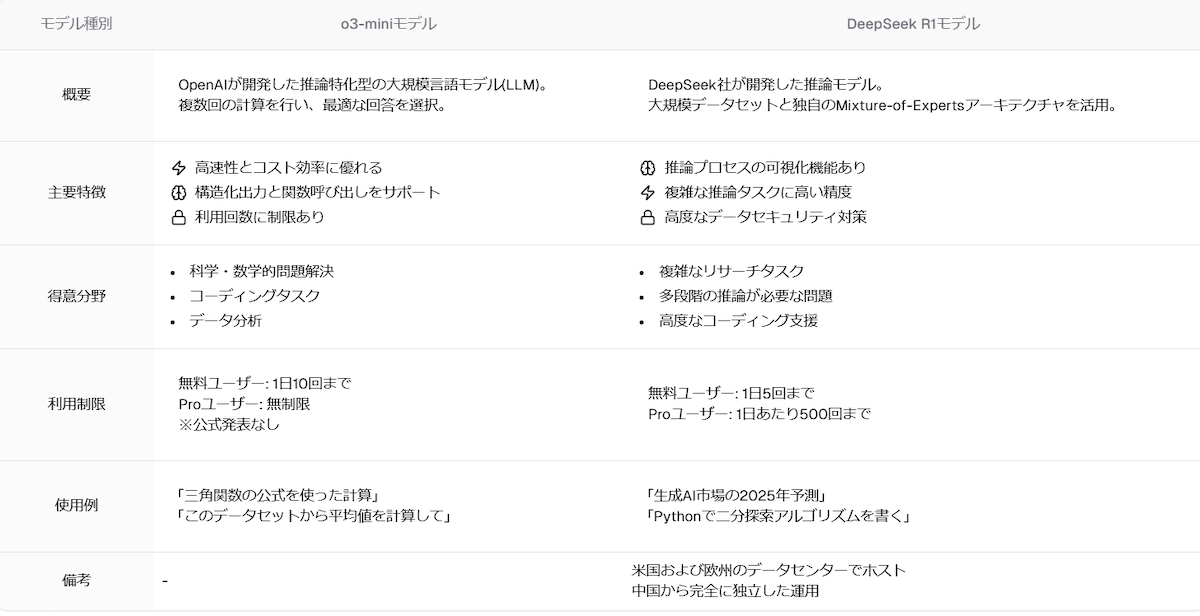
Task: Click the 備考 row label
Action: click(x=76, y=580)
